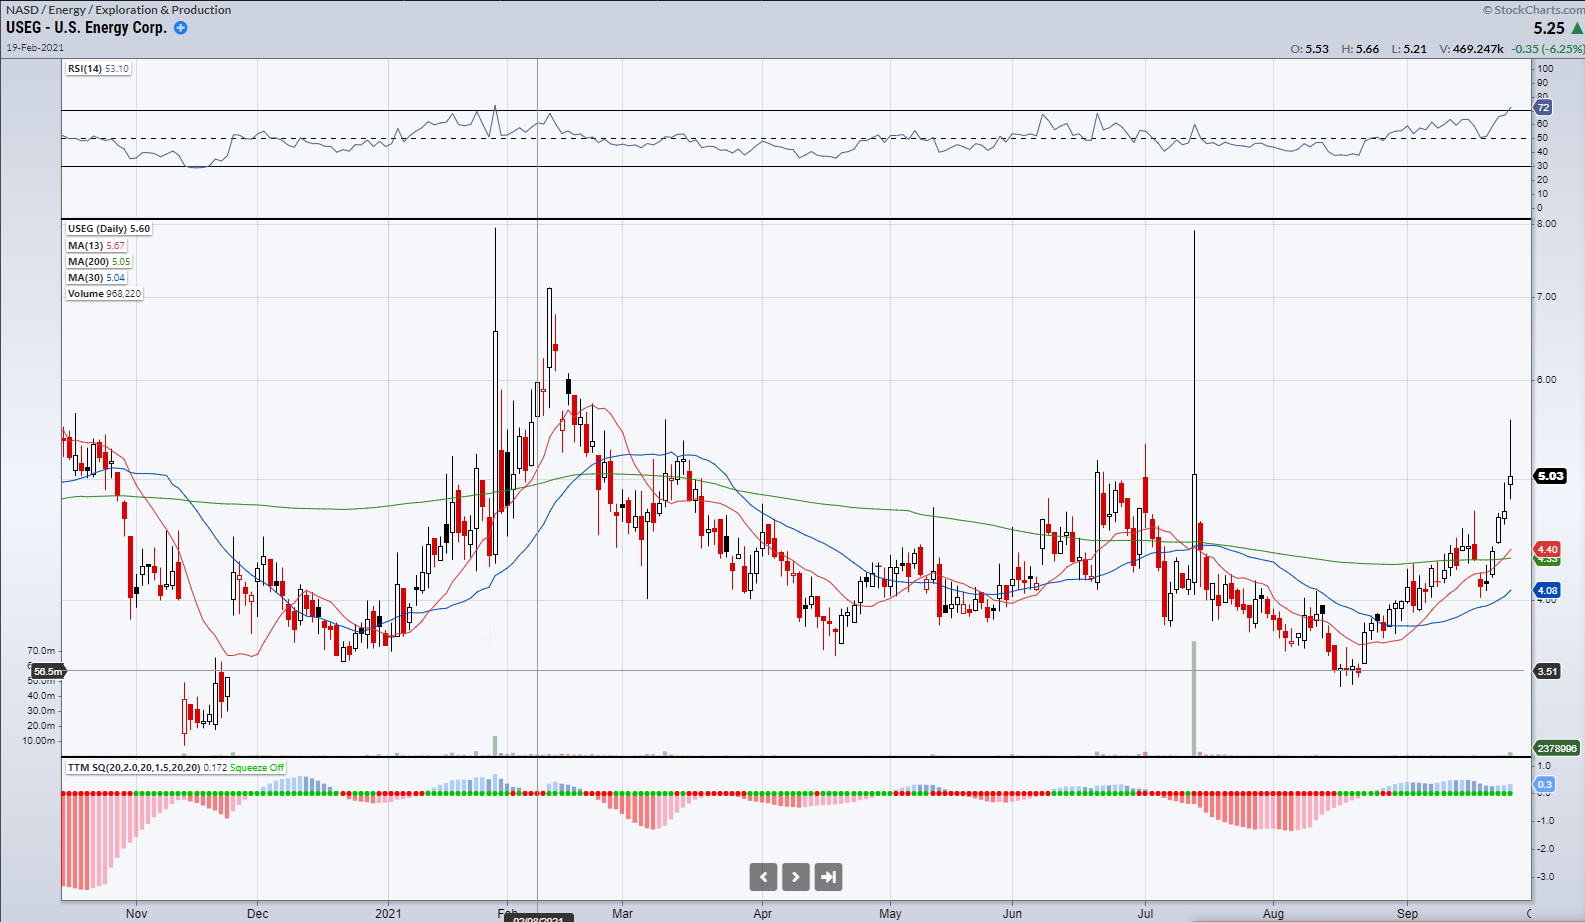Click the last price 5.25 text

click(1549, 28)
